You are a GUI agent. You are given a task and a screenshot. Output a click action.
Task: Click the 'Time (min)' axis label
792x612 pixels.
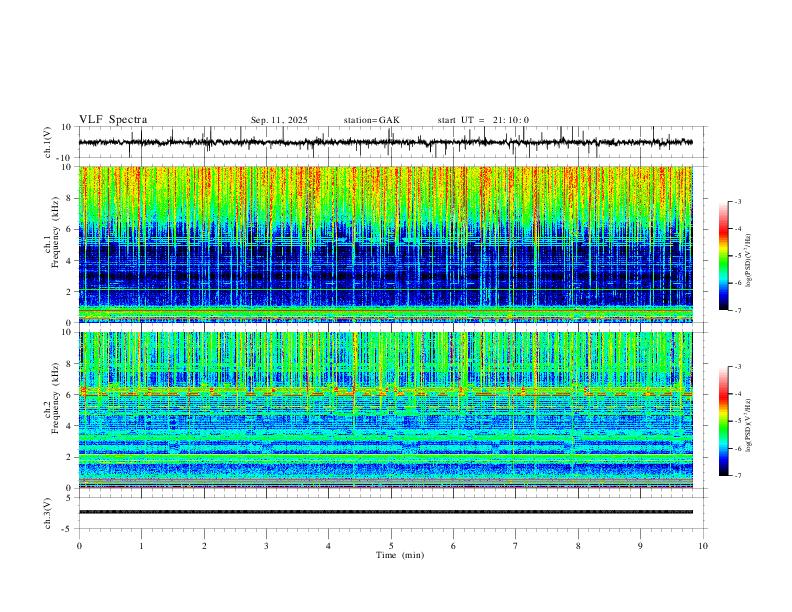(x=400, y=555)
